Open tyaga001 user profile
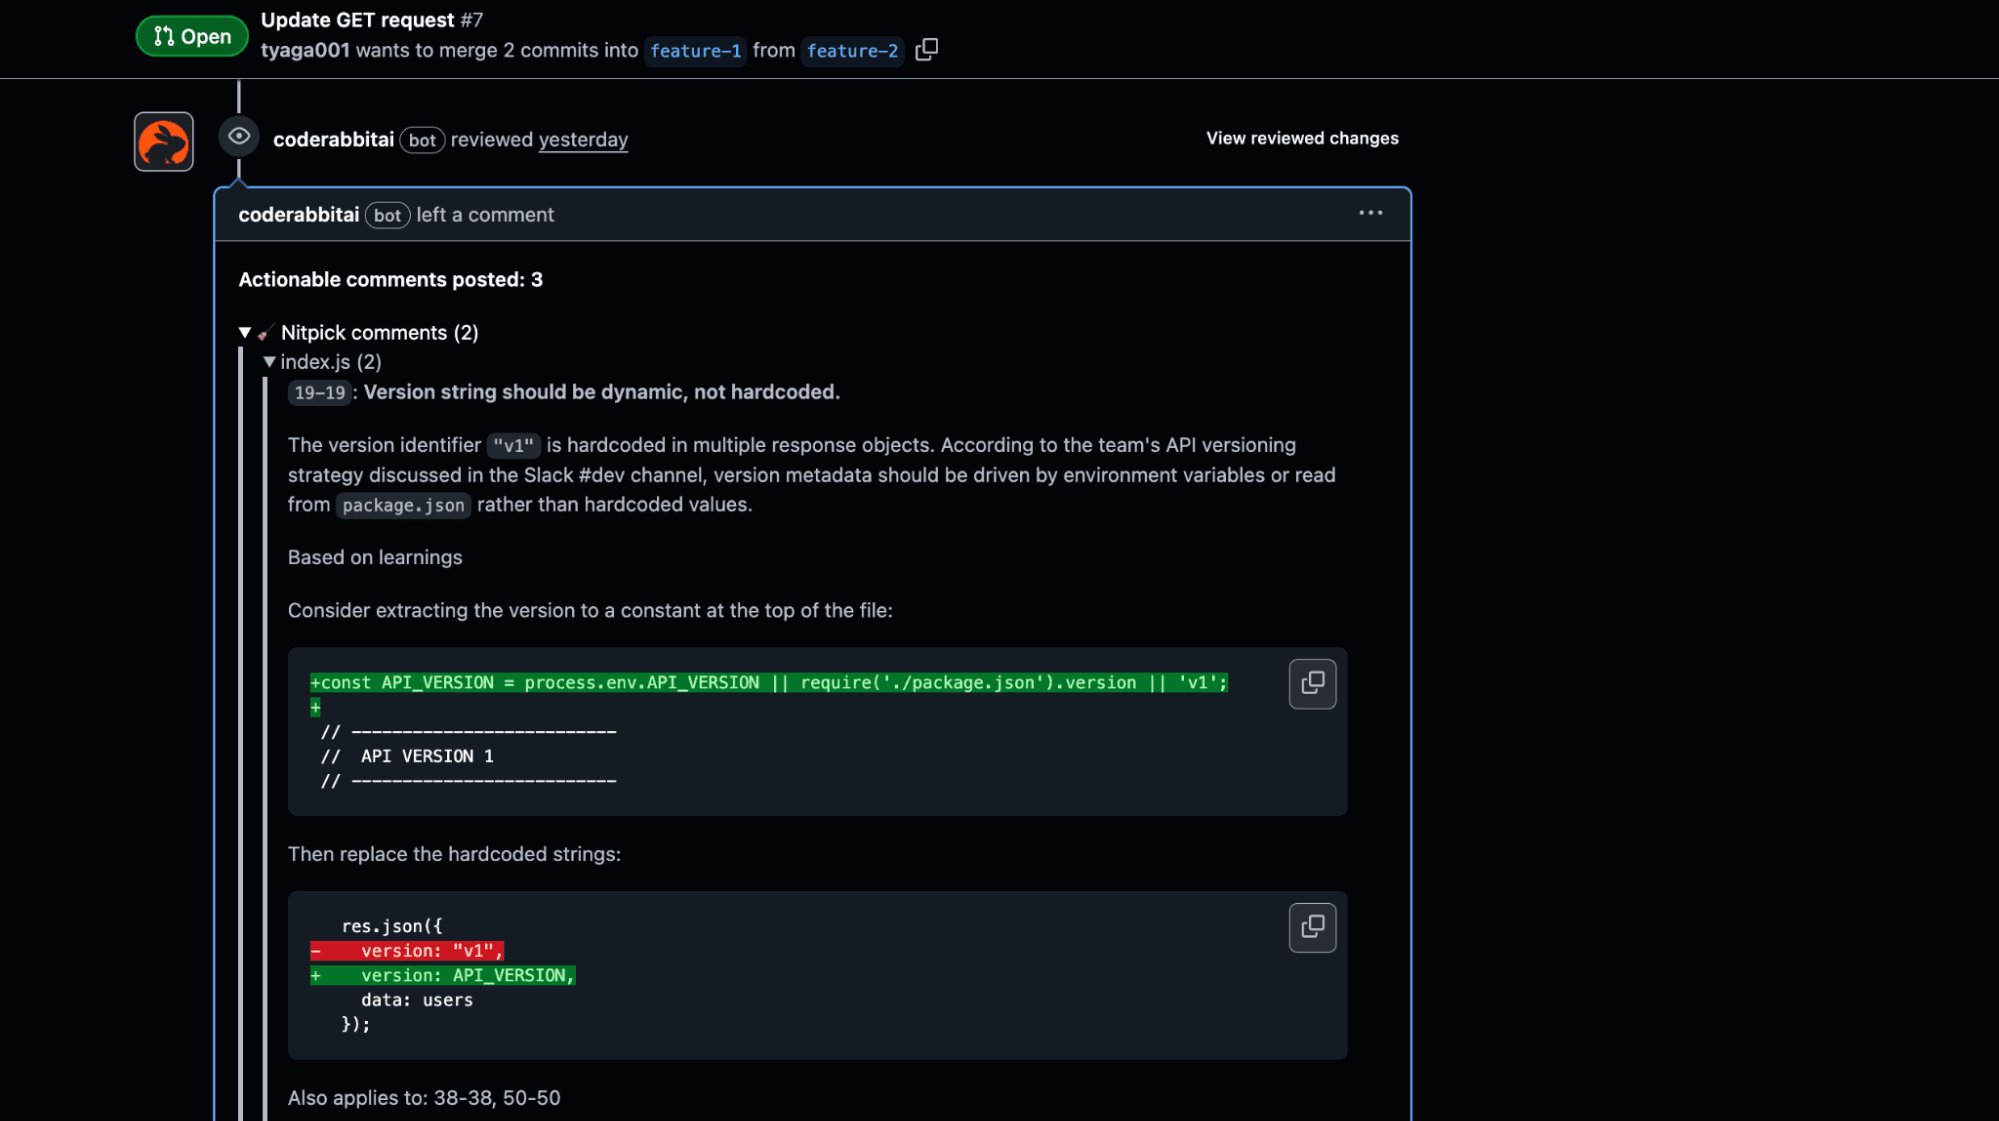The width and height of the screenshot is (1999, 1121). coord(305,50)
